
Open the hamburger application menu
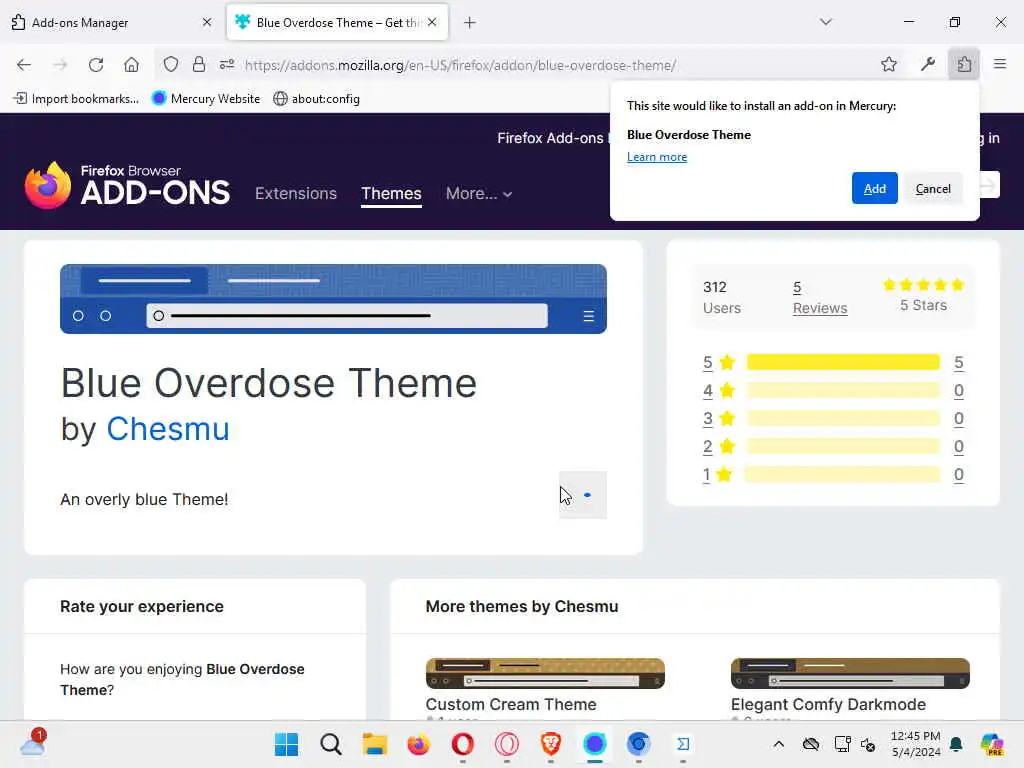[1000, 65]
